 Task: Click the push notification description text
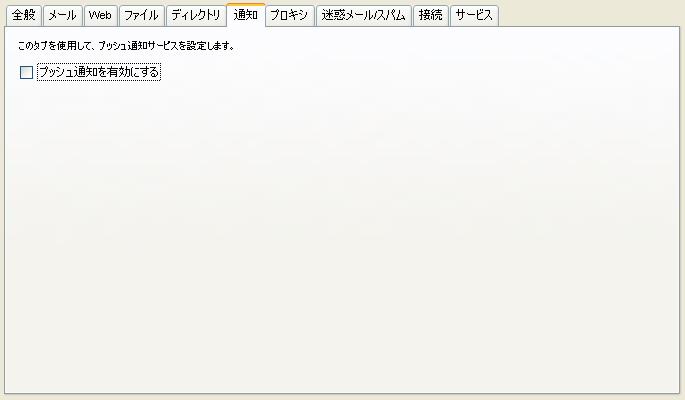(x=126, y=46)
